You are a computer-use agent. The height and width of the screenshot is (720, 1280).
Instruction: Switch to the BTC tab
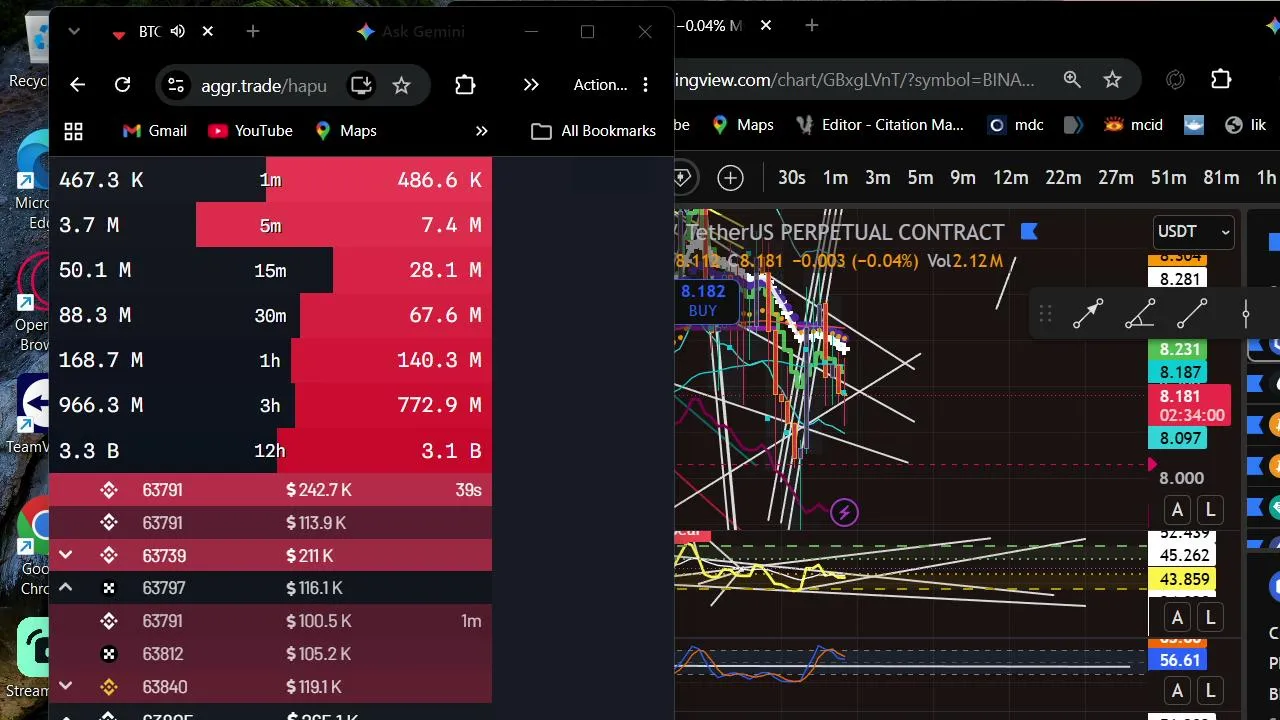[x=163, y=32]
